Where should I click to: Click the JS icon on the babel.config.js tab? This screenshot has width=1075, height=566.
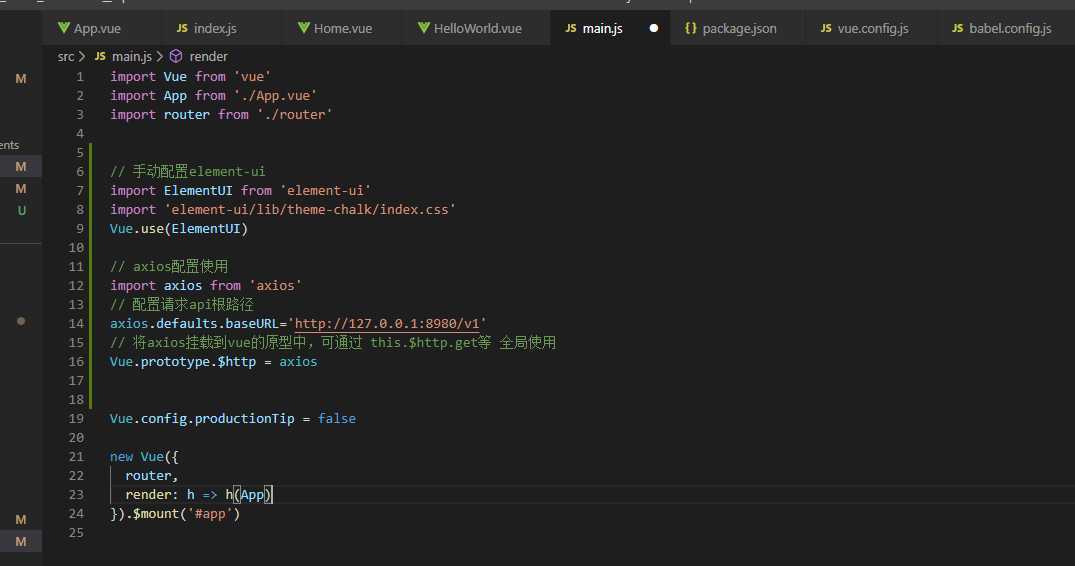click(x=958, y=28)
